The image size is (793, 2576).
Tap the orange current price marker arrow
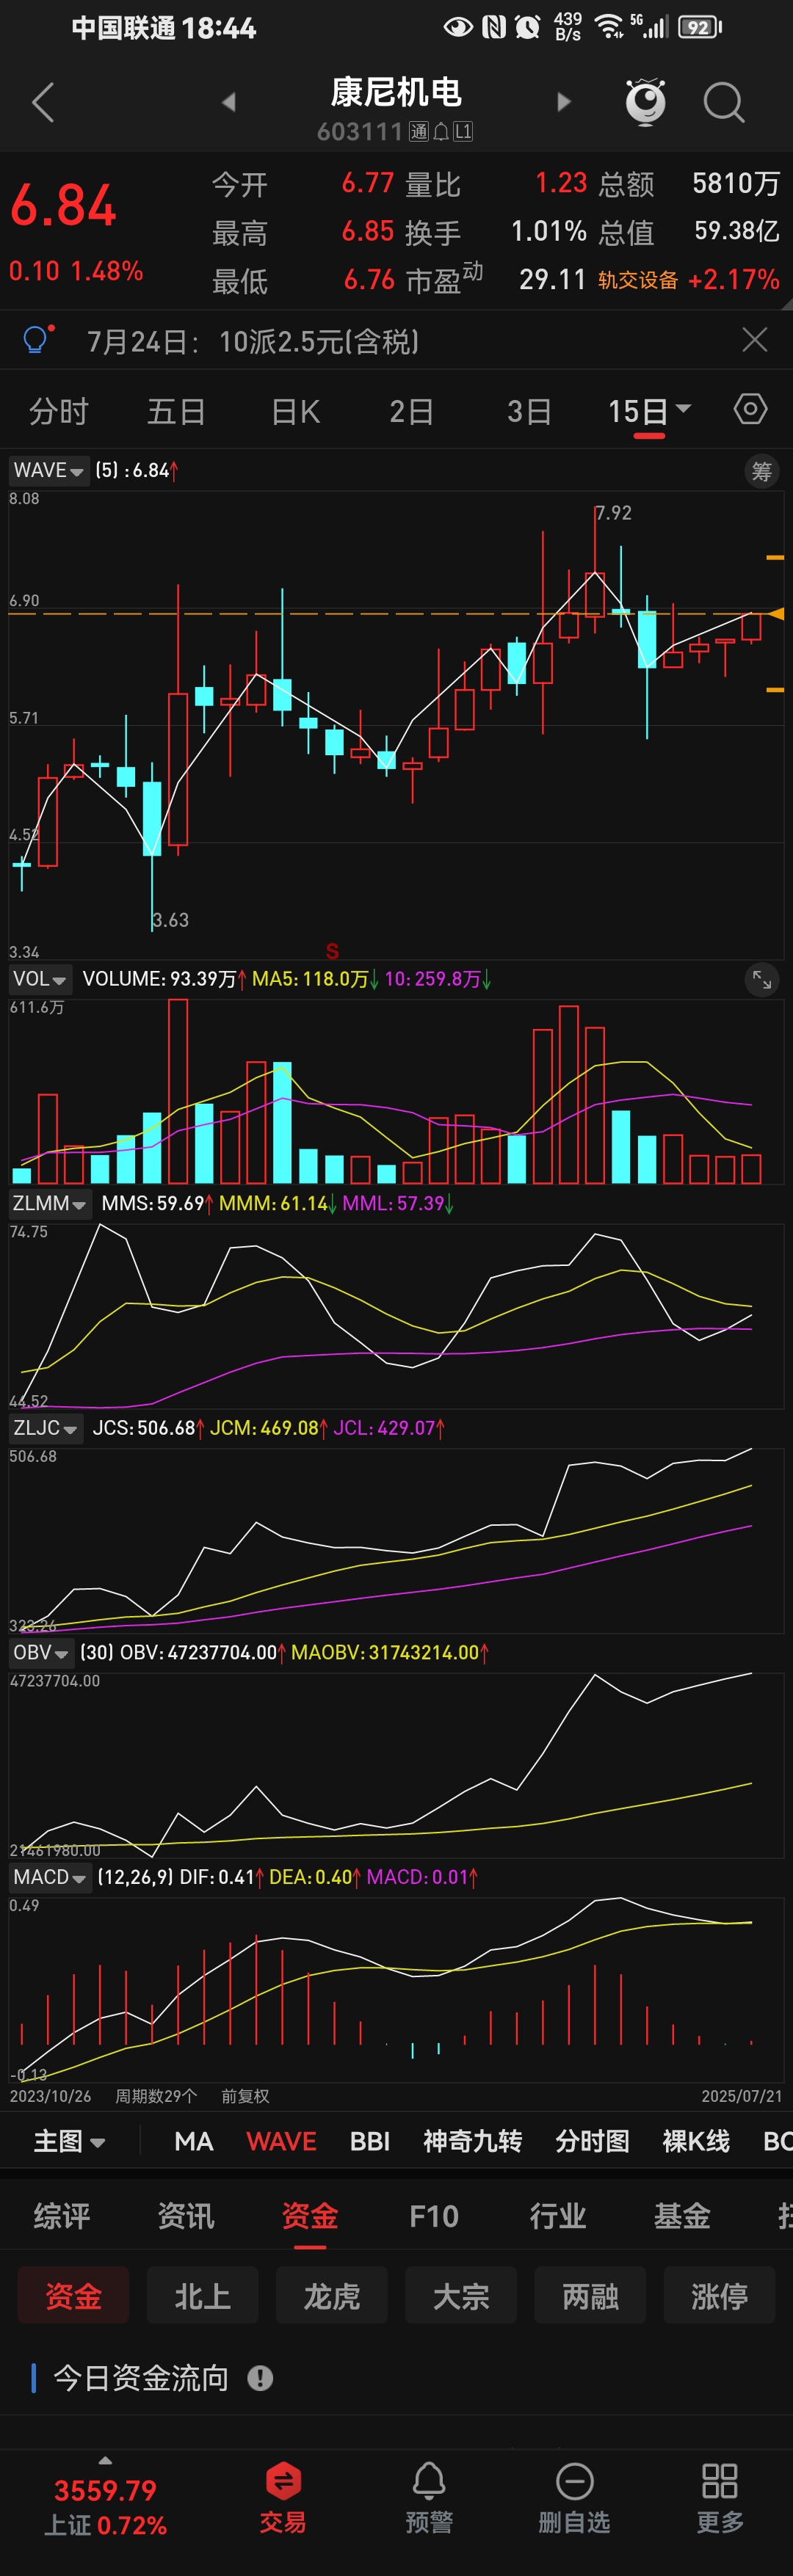tap(775, 613)
